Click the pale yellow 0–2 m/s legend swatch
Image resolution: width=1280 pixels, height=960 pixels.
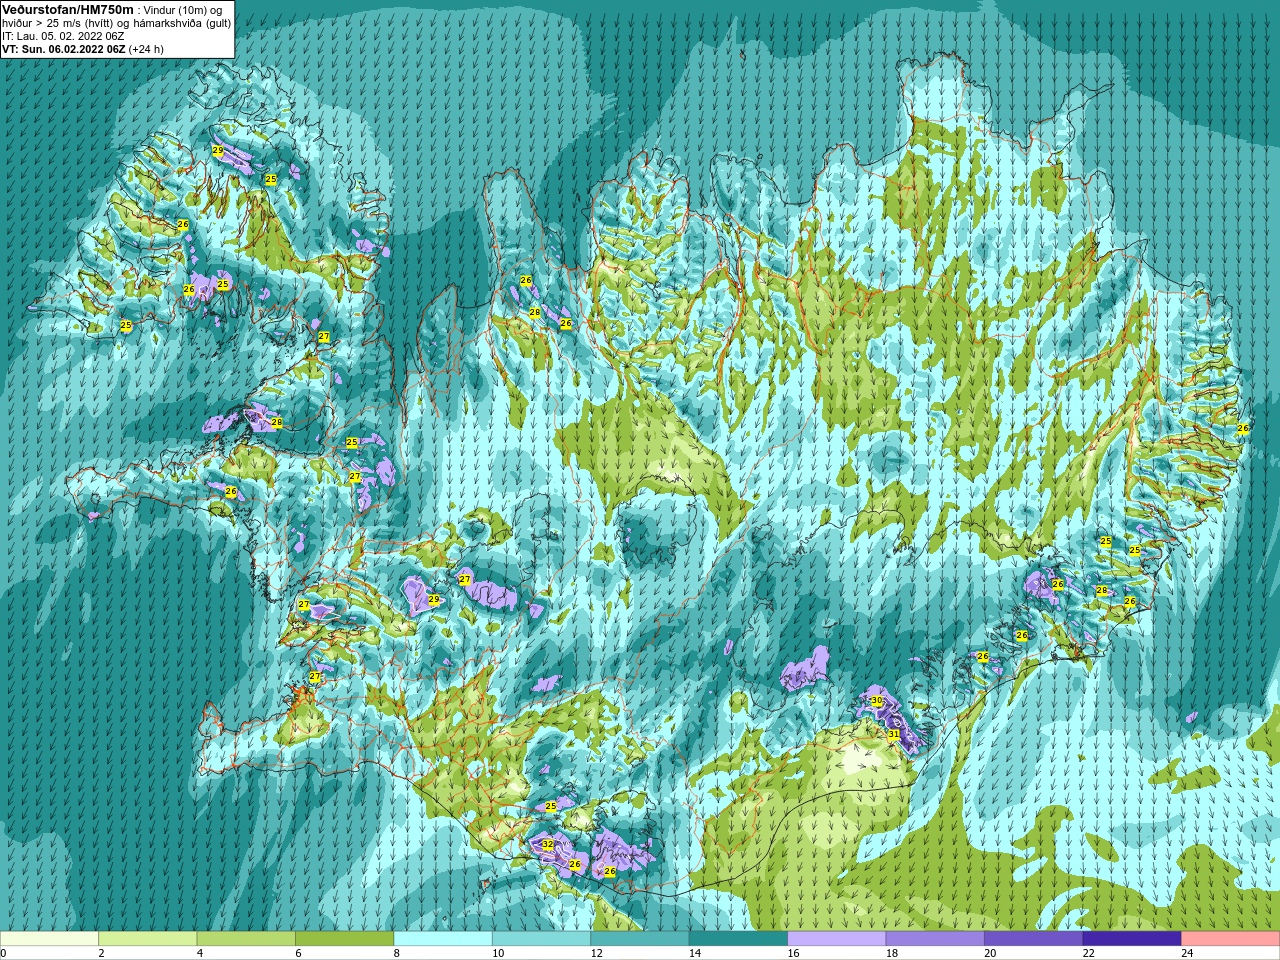pyautogui.click(x=49, y=939)
